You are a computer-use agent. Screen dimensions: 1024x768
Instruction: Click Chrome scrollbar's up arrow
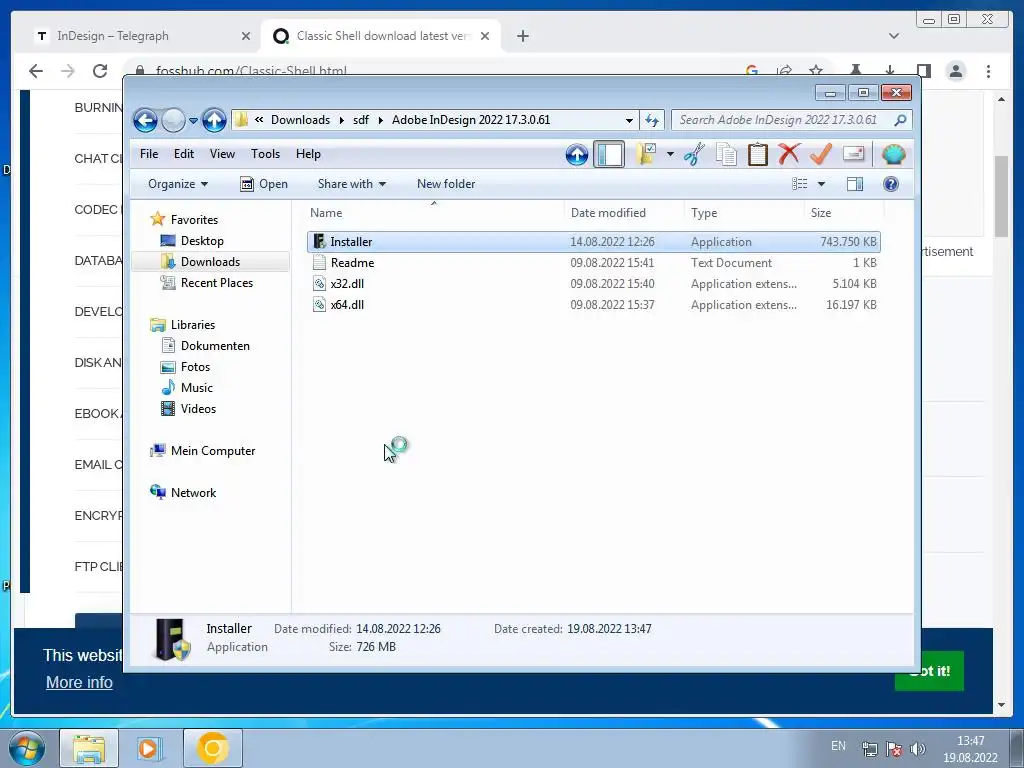click(1001, 99)
